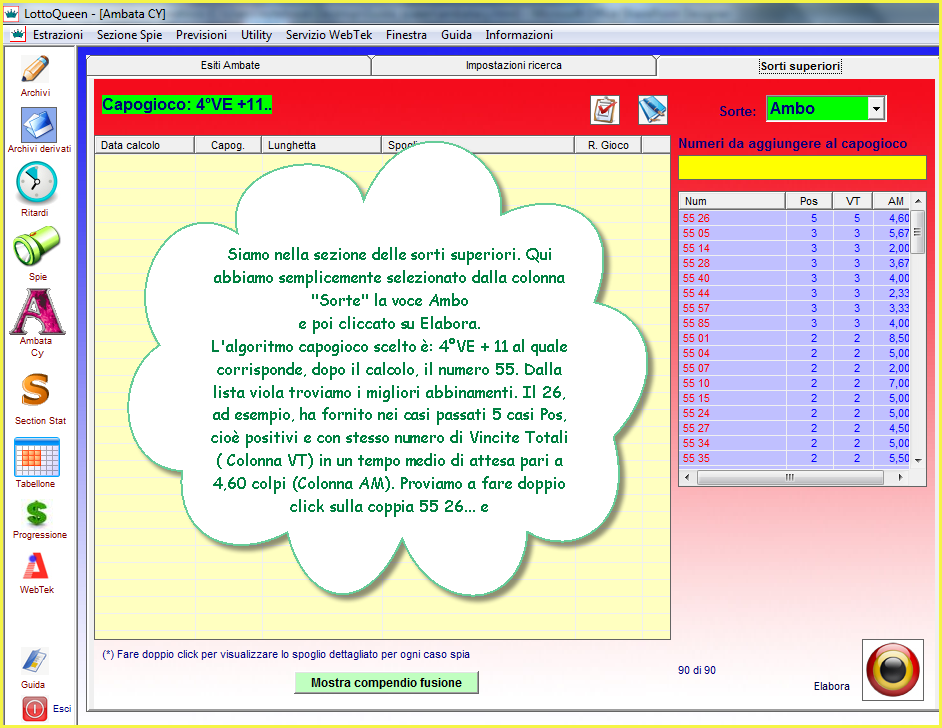Click the horizontal scrollbar right arrow
Image resolution: width=942 pixels, height=728 pixels.
tap(901, 477)
